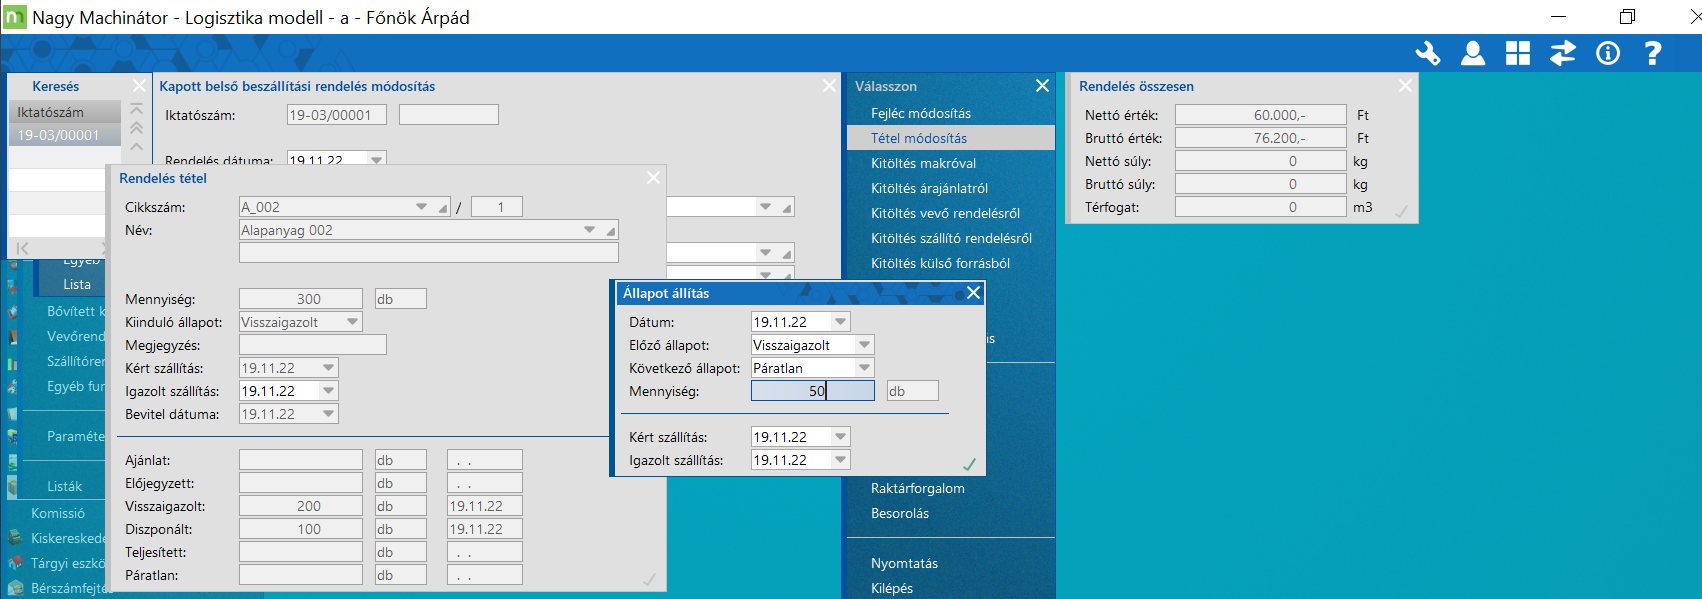
Task: Open Listák in the left sidebar
Action: (x=65, y=486)
